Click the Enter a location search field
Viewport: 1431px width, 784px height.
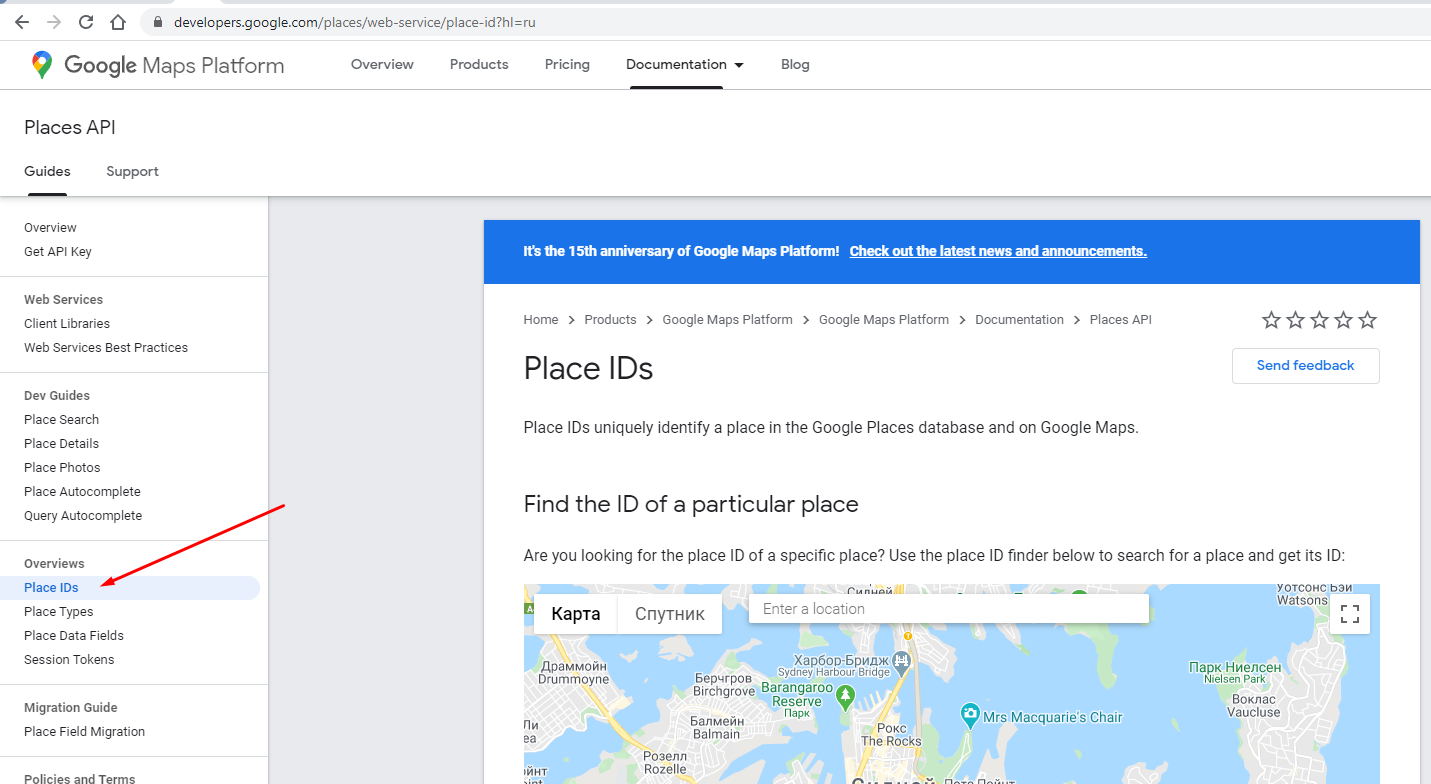[948, 609]
